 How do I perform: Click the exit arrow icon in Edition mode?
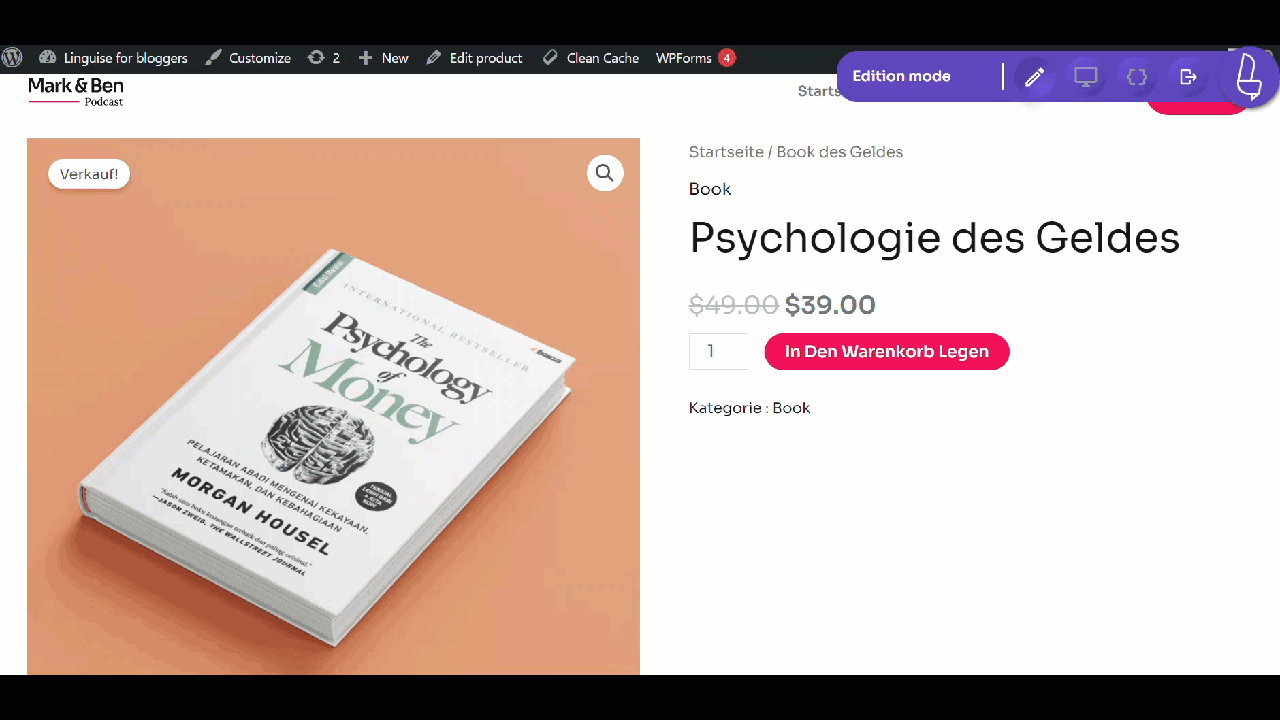coord(1188,77)
